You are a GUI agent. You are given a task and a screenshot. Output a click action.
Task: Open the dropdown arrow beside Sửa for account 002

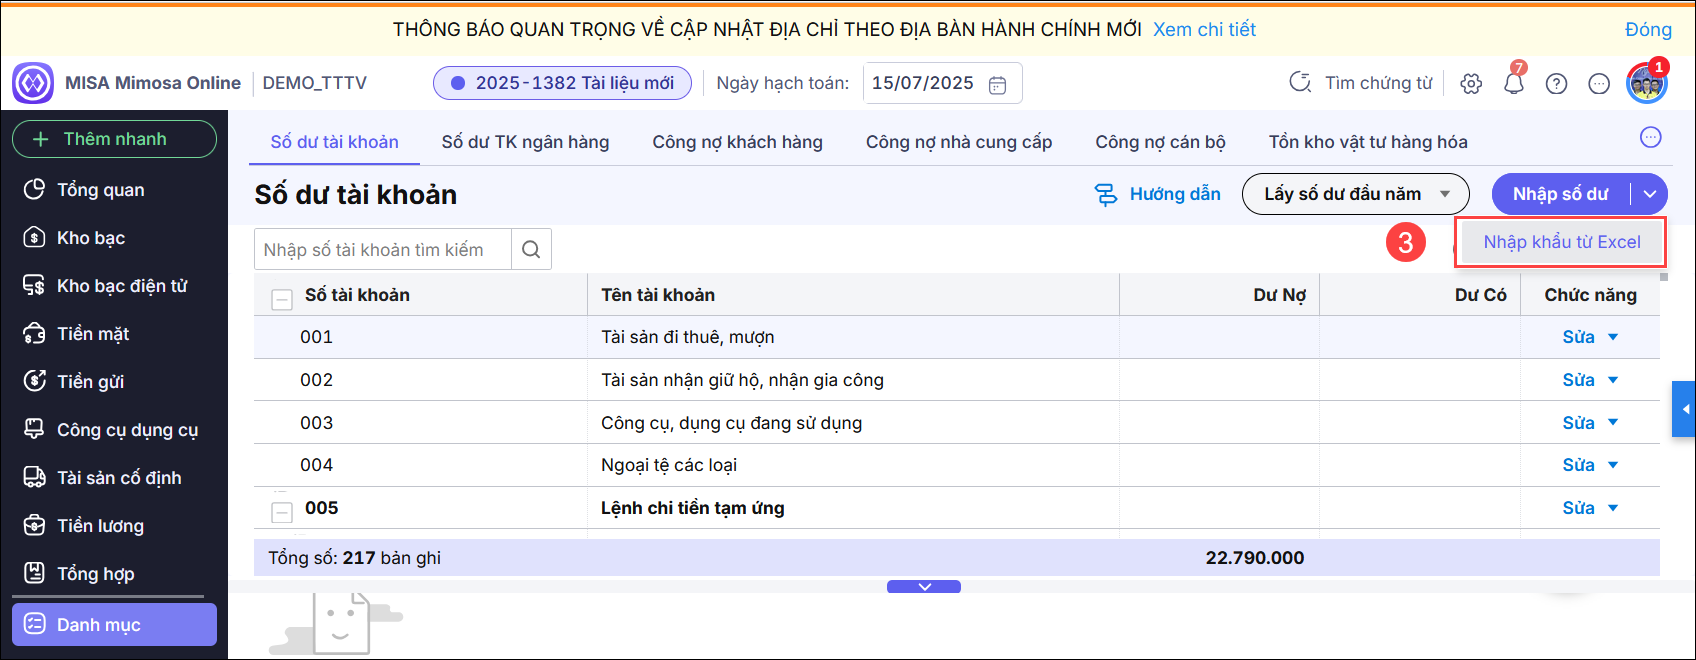click(x=1613, y=380)
